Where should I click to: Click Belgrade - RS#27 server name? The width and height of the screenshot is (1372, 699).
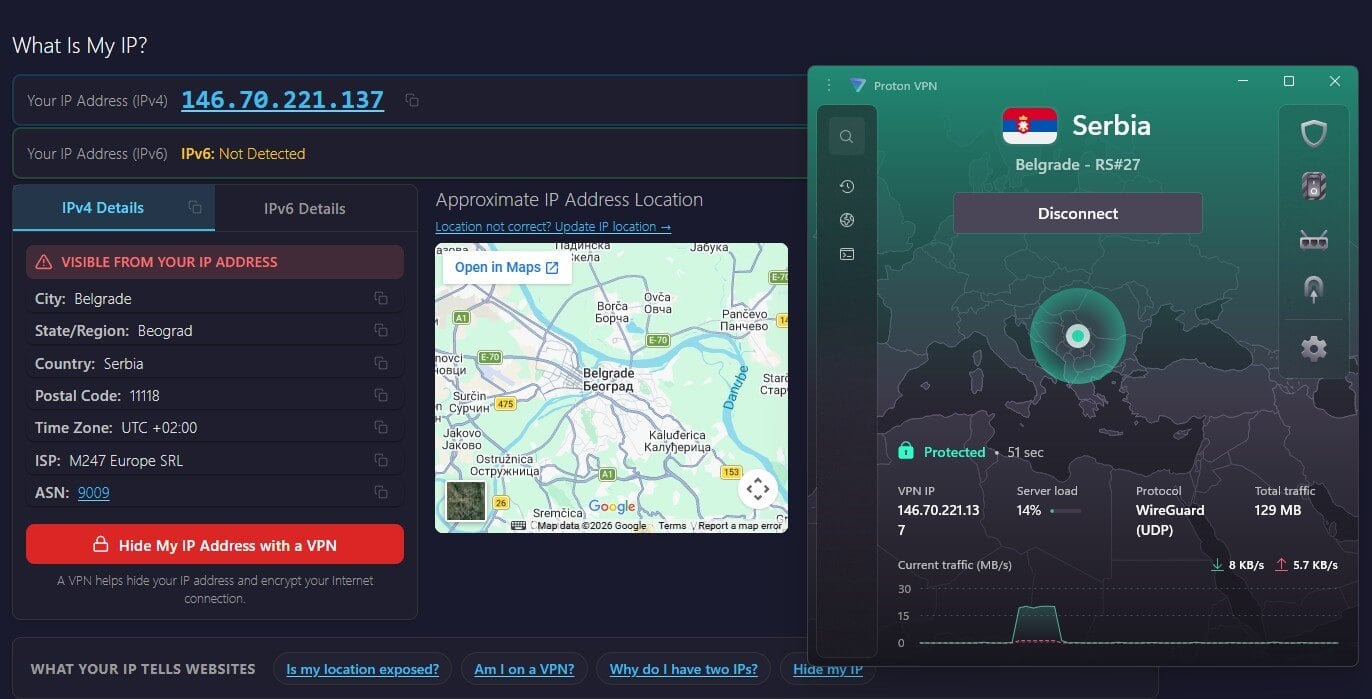(1077, 165)
